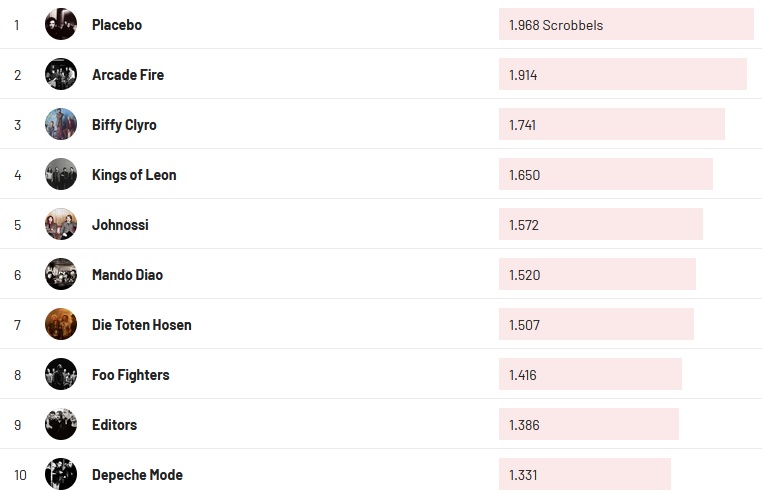Click Placebo's 1.968 Scrobbels bar

(626, 24)
